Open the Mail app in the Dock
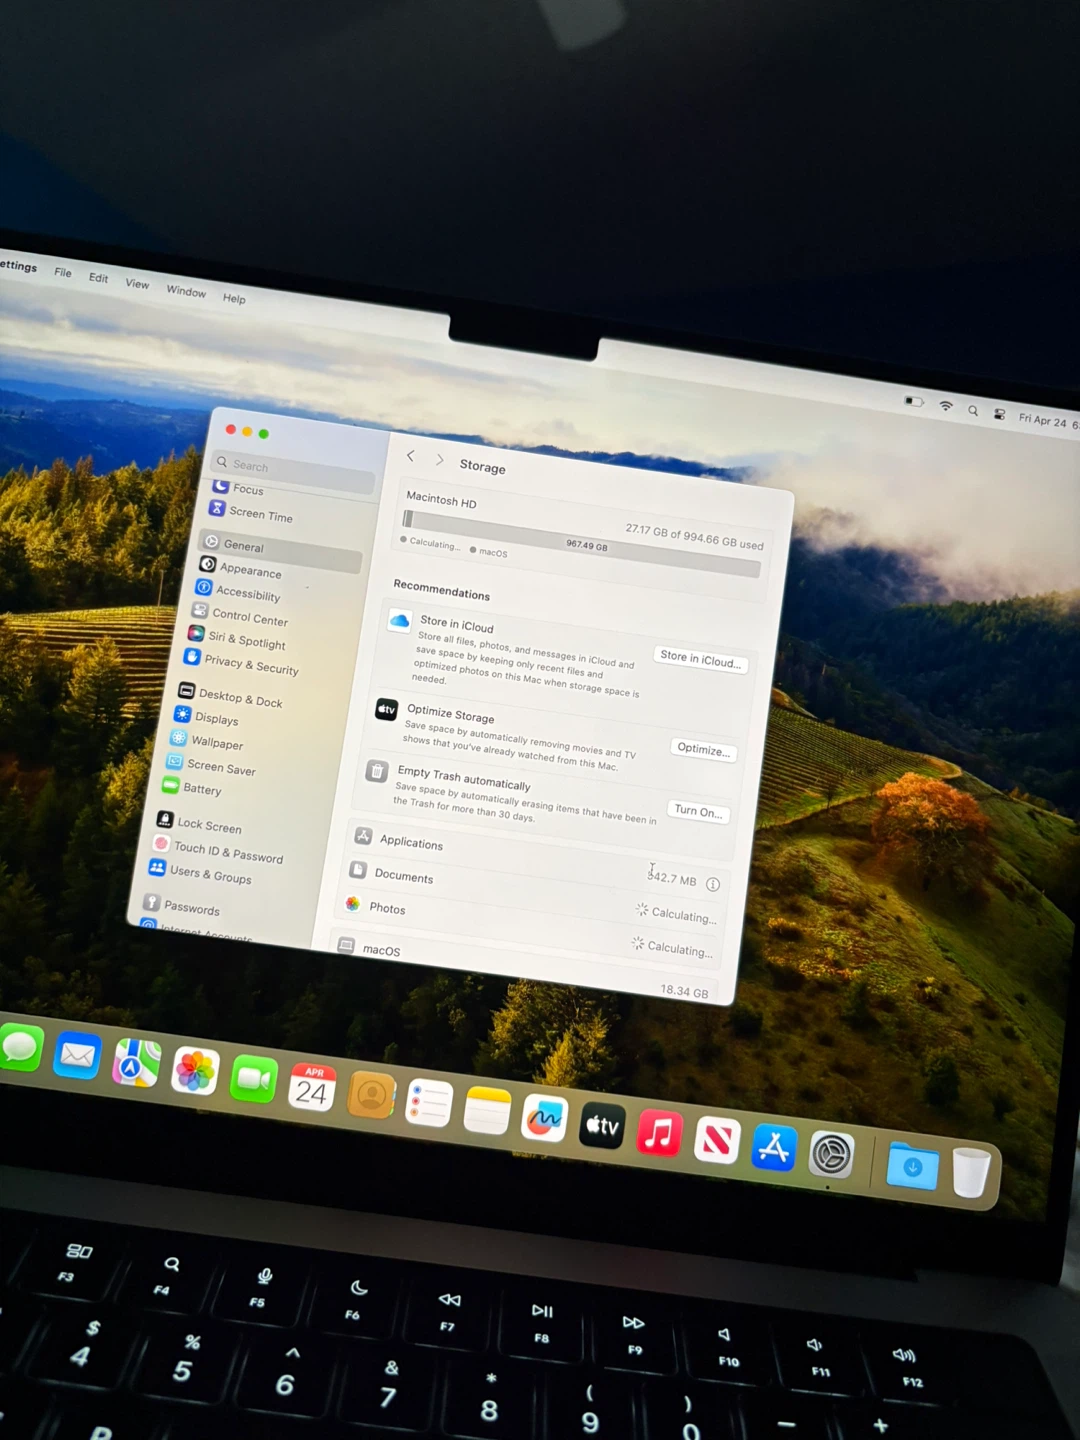 coord(77,1056)
